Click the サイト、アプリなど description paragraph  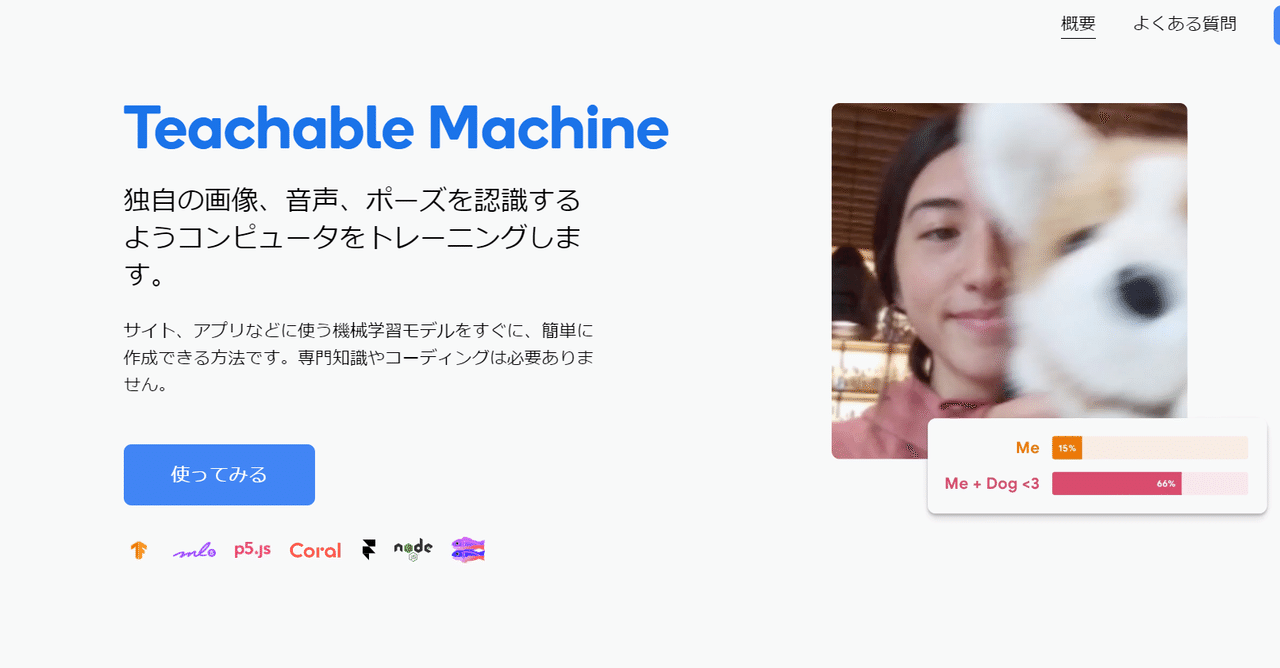click(x=358, y=357)
